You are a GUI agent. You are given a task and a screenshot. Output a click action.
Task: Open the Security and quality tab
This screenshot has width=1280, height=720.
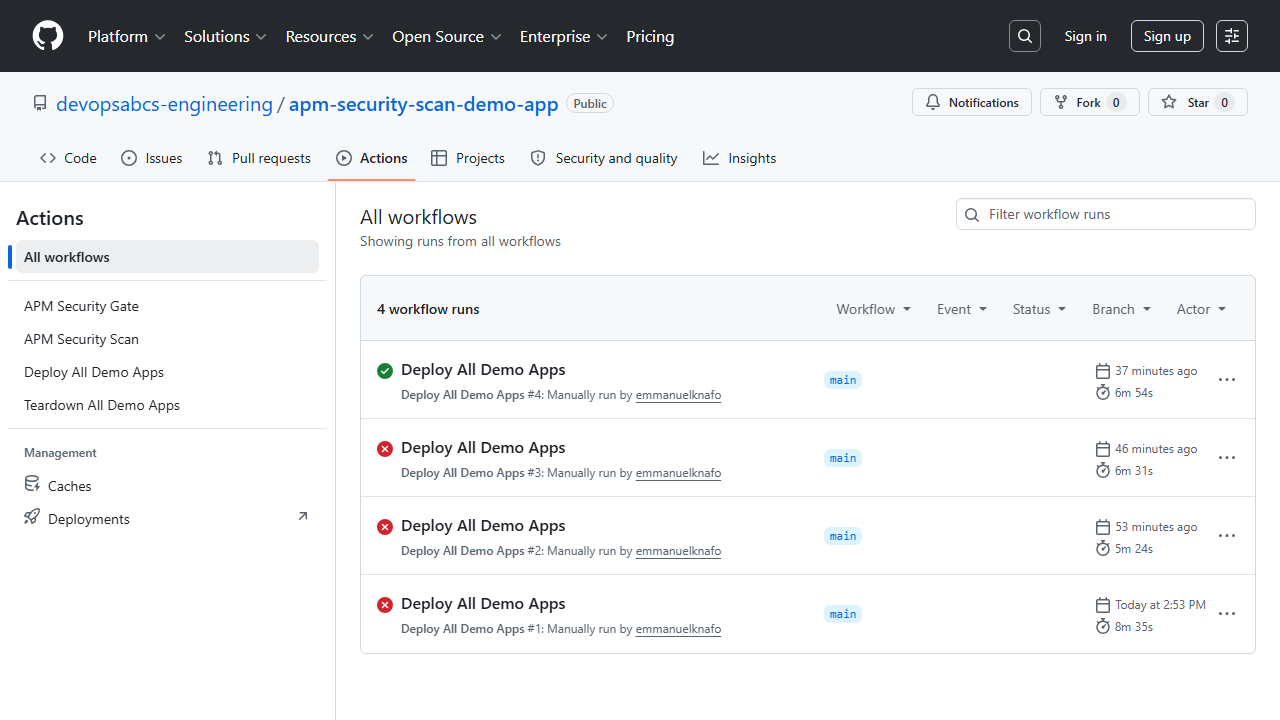pos(603,157)
